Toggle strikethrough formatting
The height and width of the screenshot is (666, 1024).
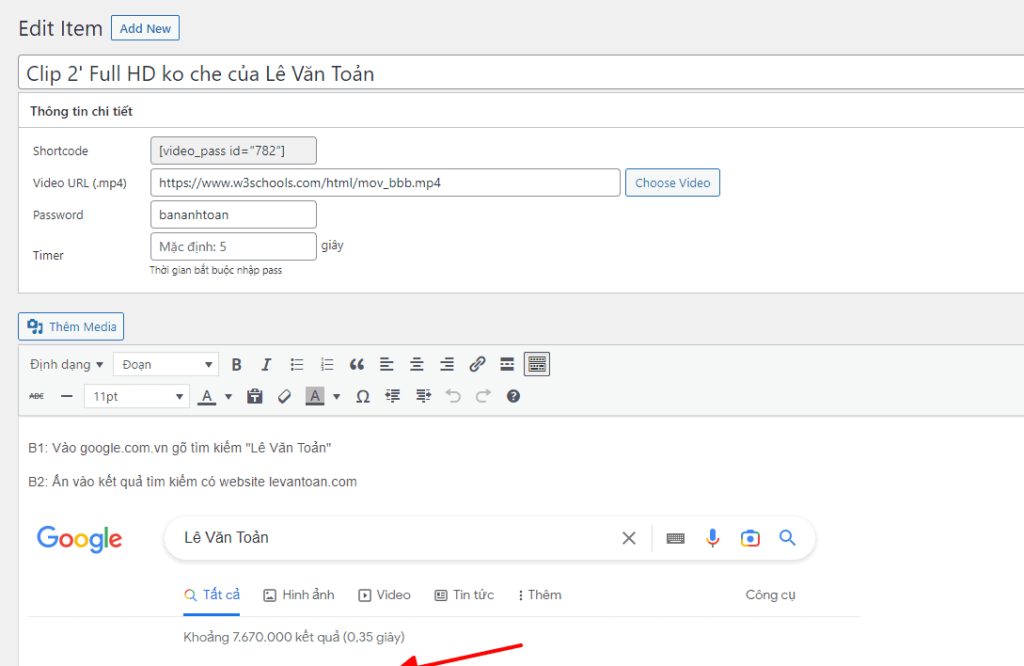coord(37,397)
